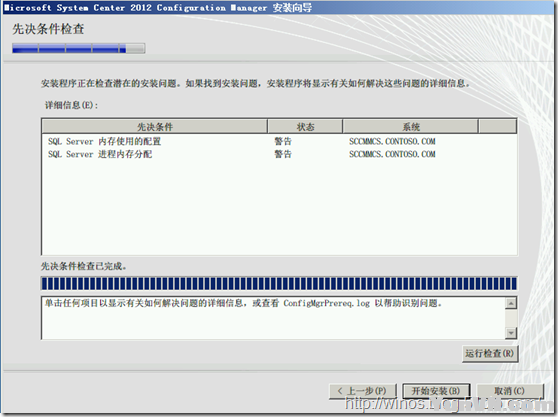Image resolution: width=558 pixels, height=417 pixels.
Task: Click the 详细信息(E) label
Action: [71, 105]
